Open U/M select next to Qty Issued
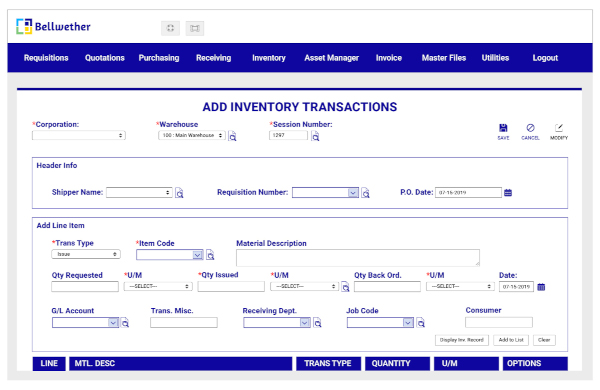Screen dimensions: 600x390 click(305, 286)
